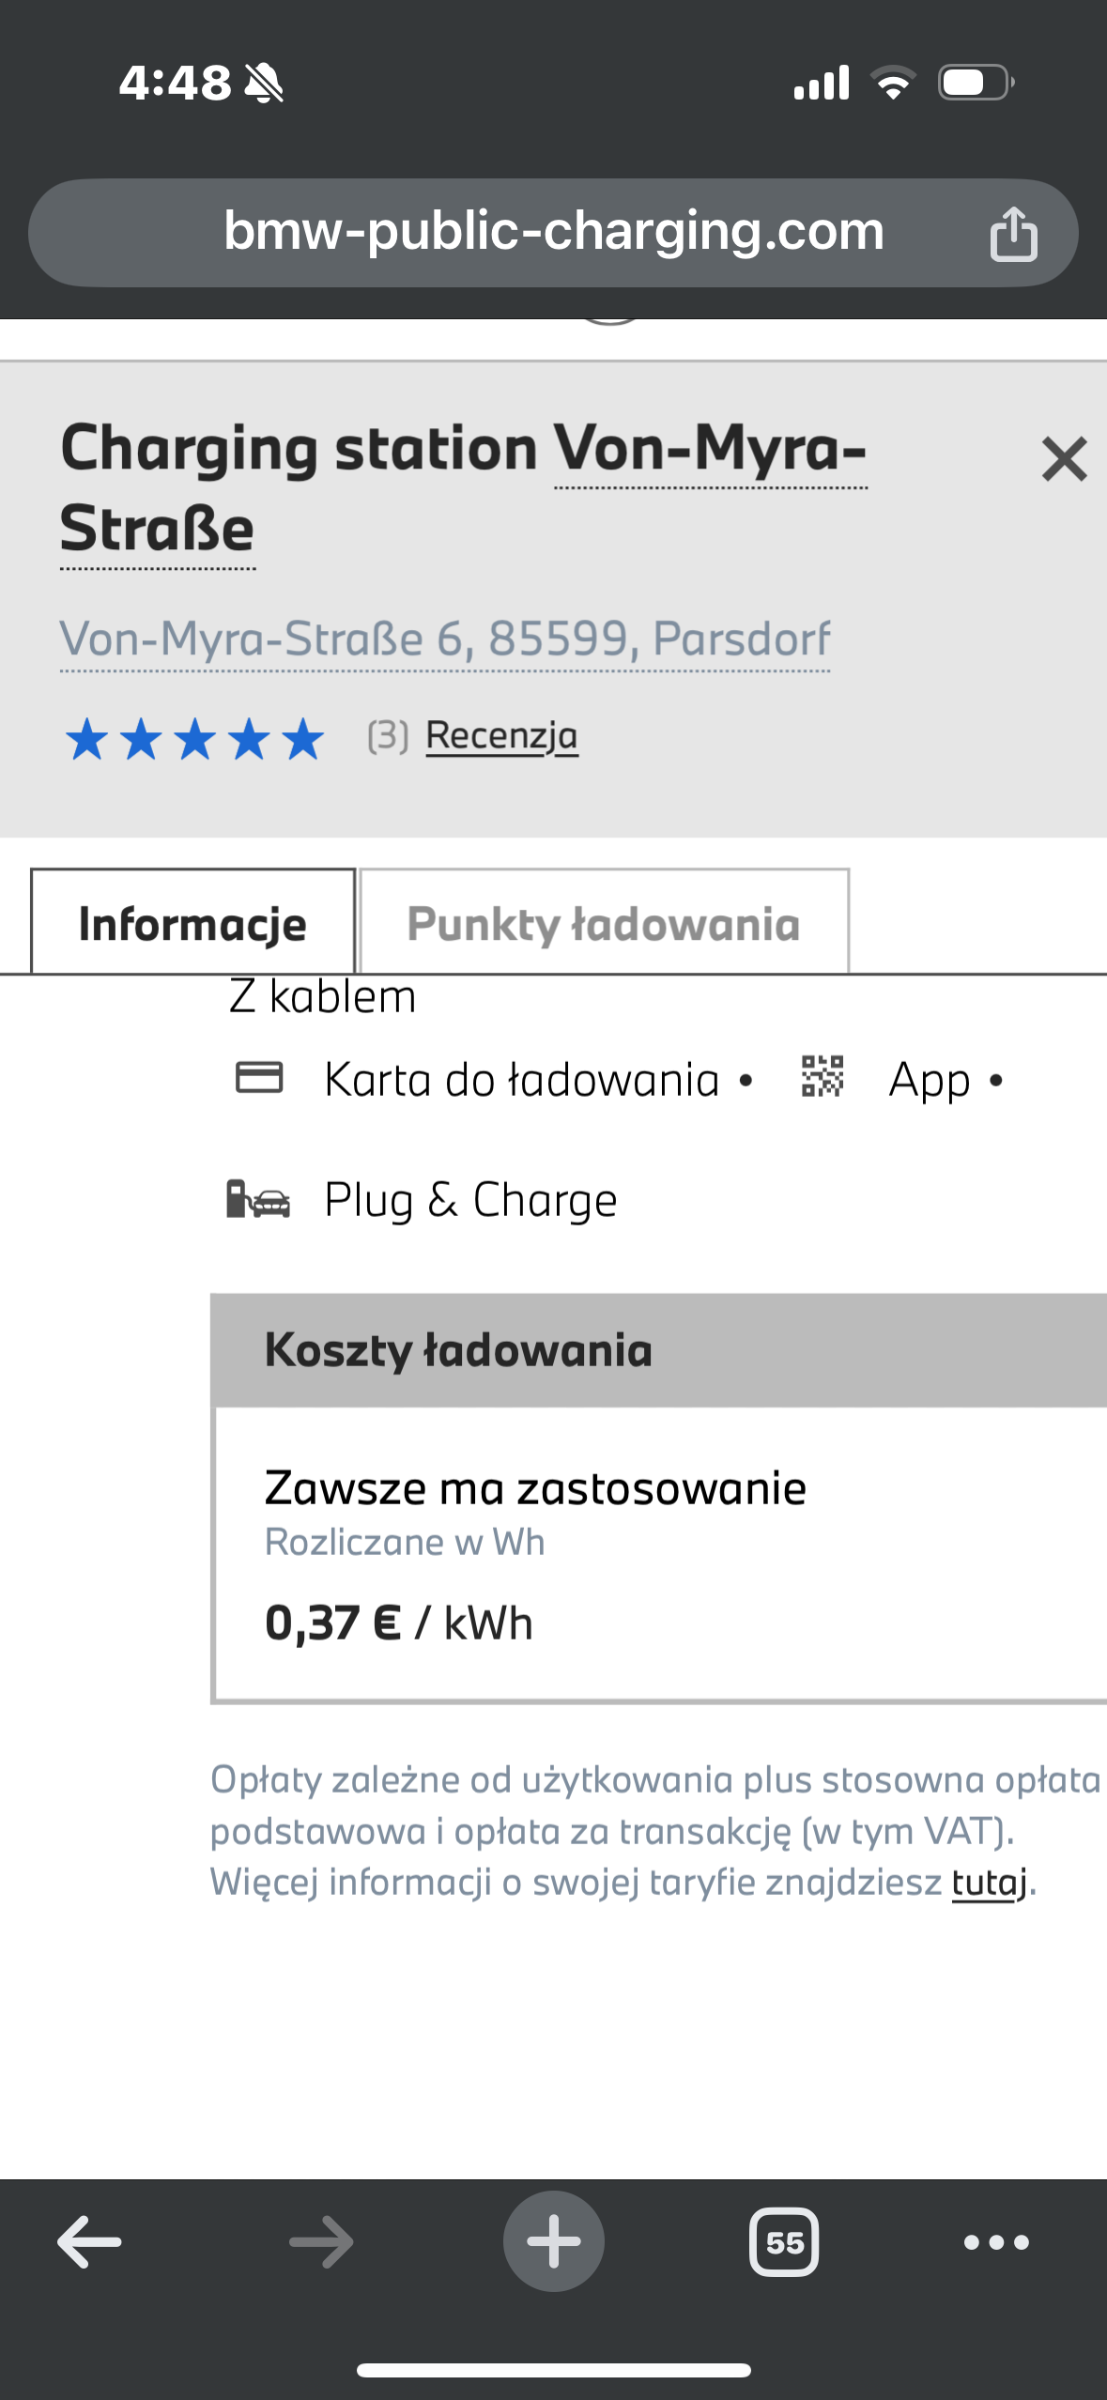Tap the Plug & Charge car icon

click(258, 1198)
